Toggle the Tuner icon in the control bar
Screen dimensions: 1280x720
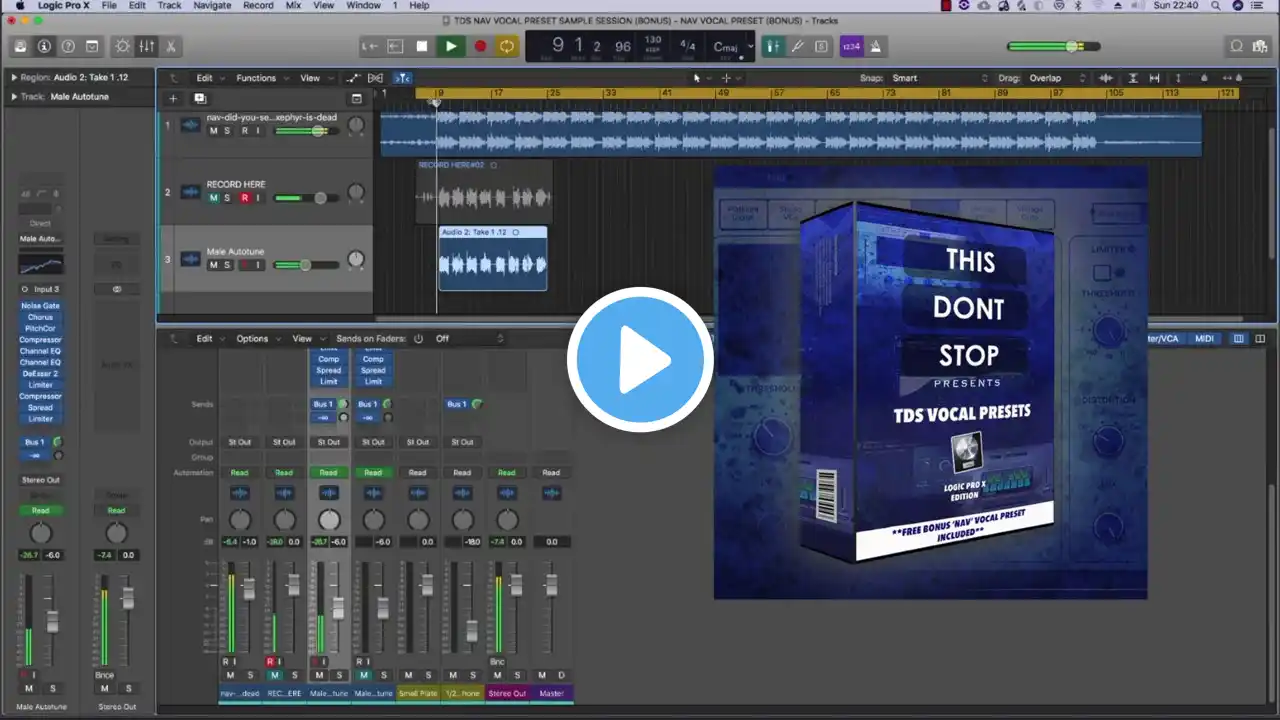pos(798,46)
